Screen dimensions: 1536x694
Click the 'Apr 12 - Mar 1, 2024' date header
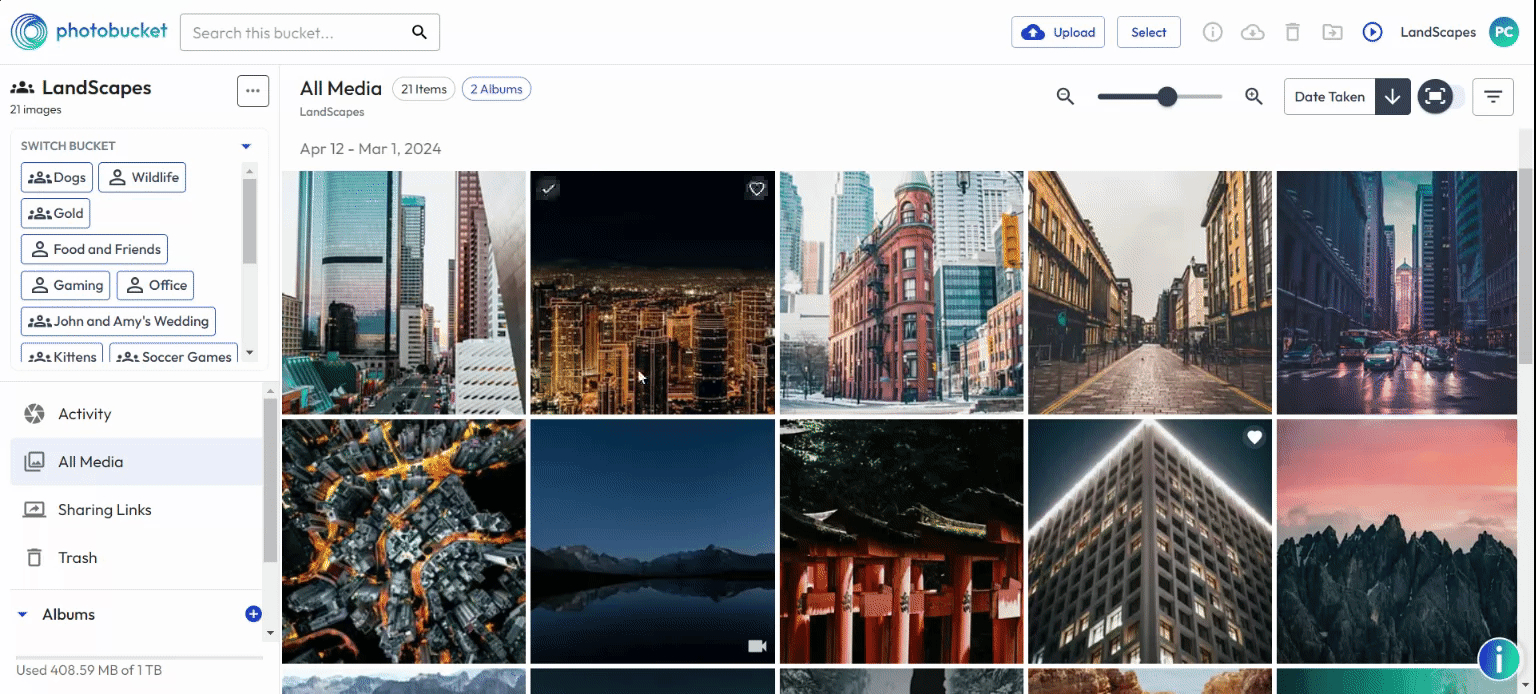371,149
